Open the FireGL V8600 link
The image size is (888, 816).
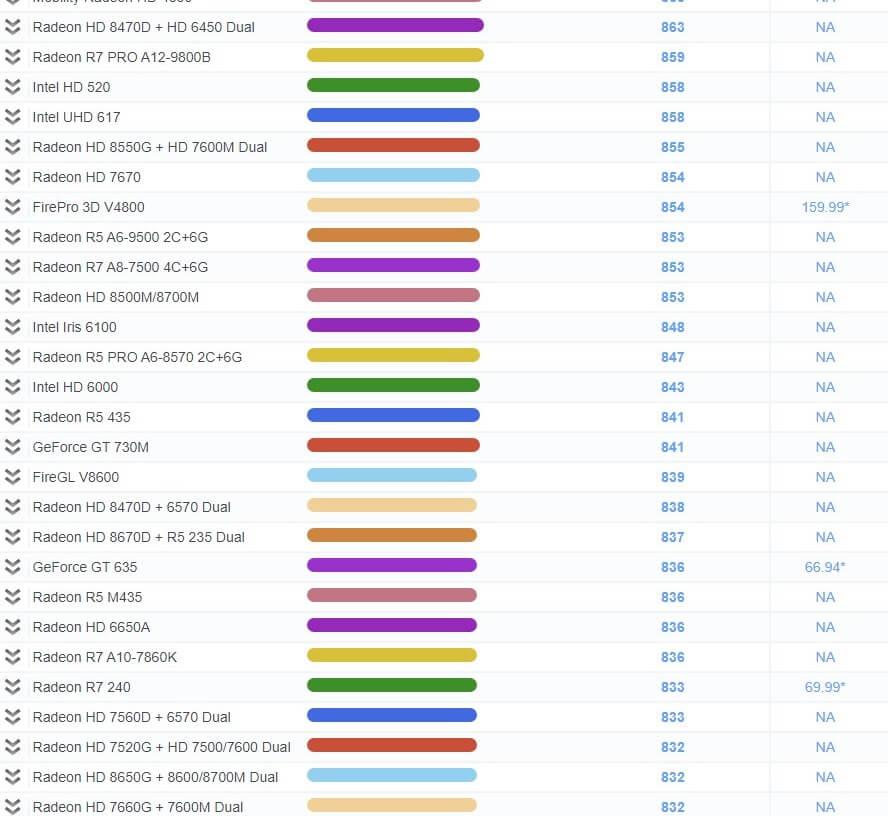76,477
